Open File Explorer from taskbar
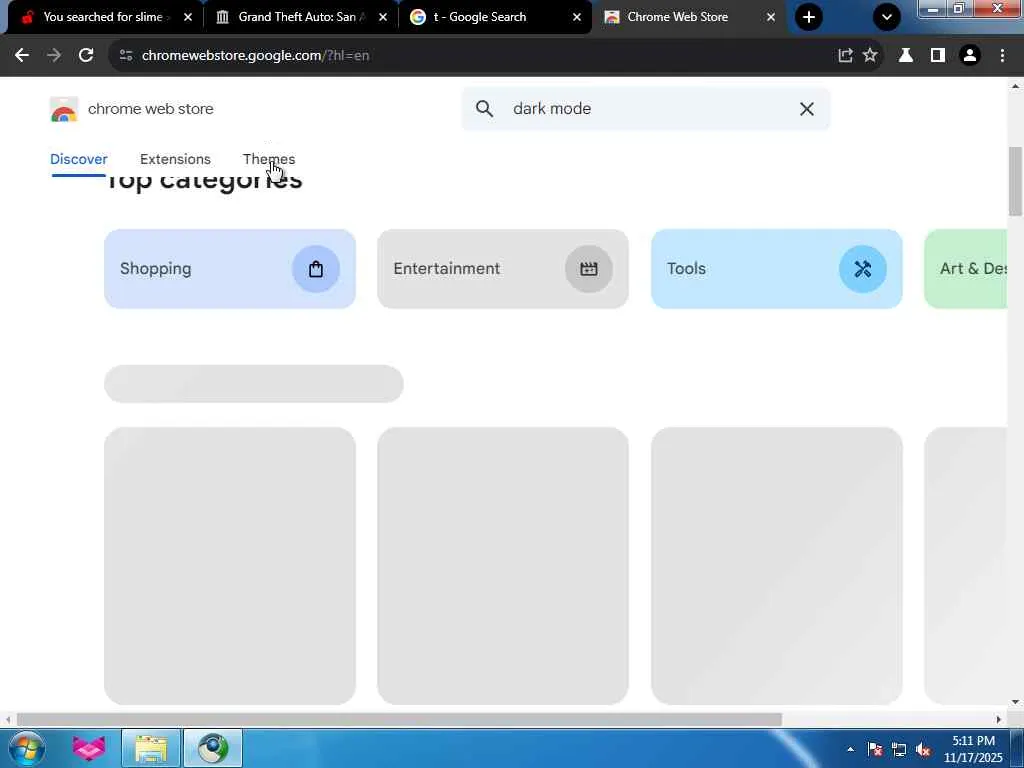This screenshot has width=1024, height=768. [151, 748]
